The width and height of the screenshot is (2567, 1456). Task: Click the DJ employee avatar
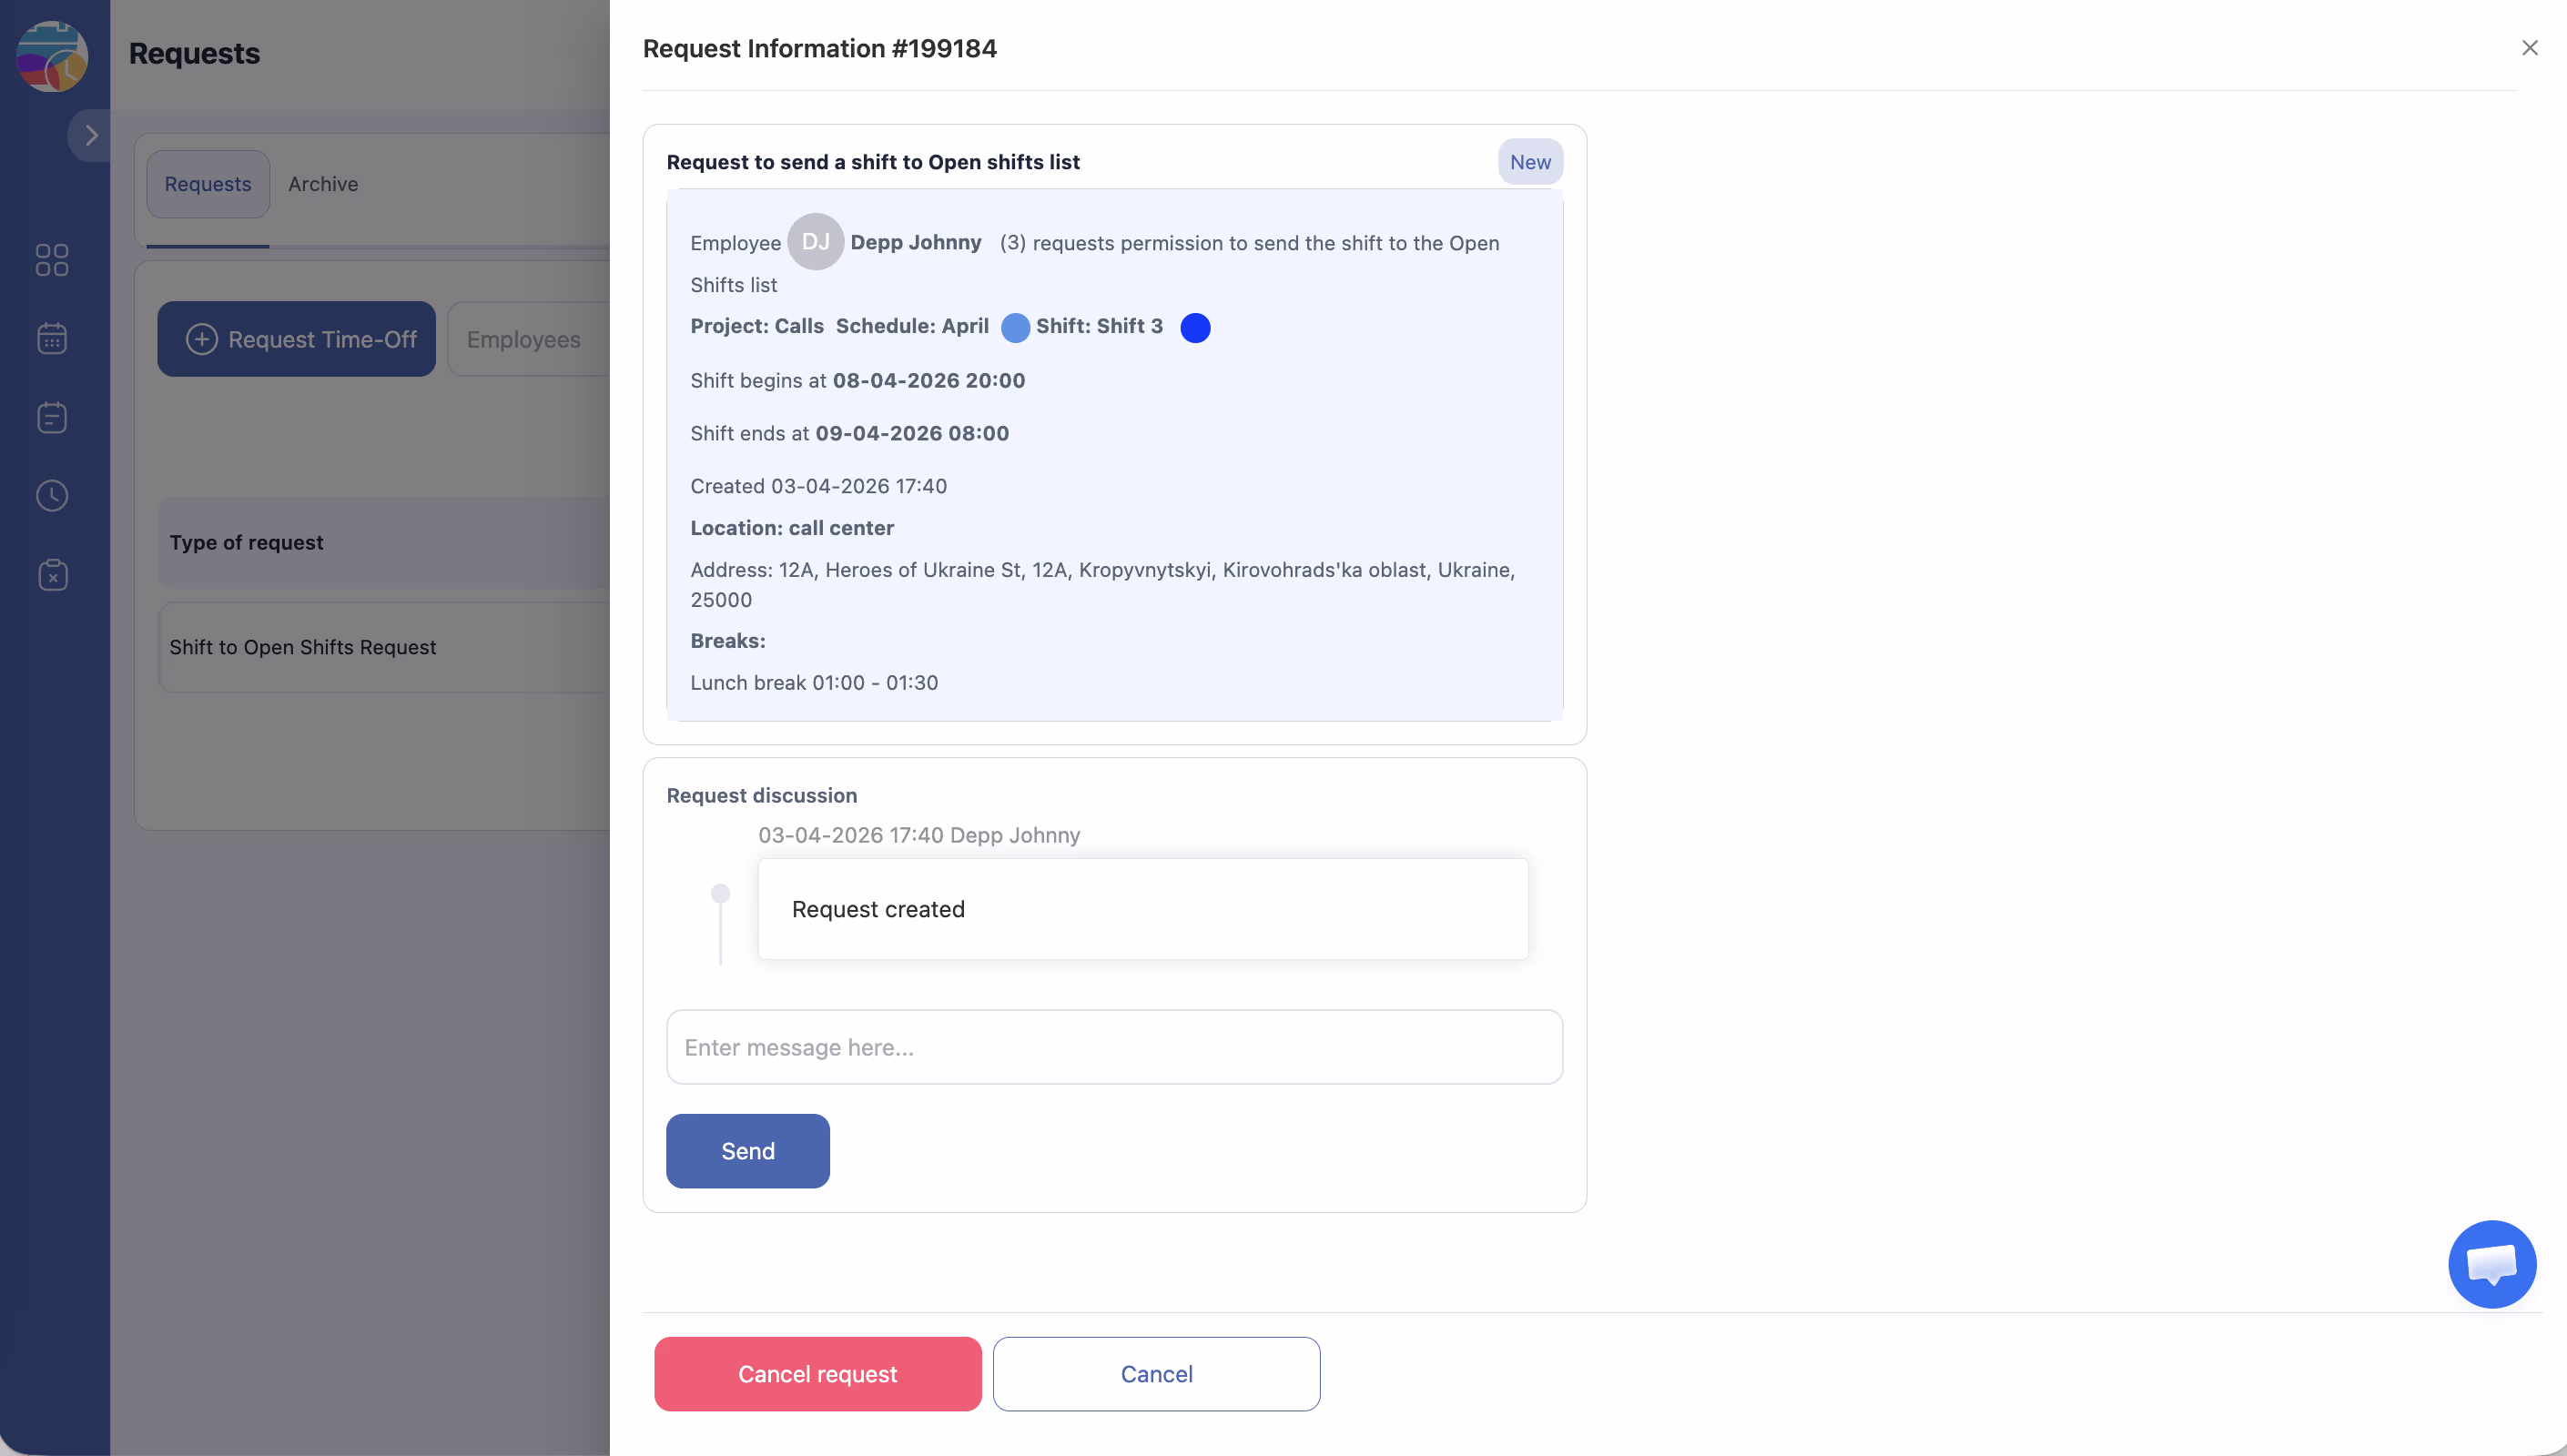tap(815, 242)
